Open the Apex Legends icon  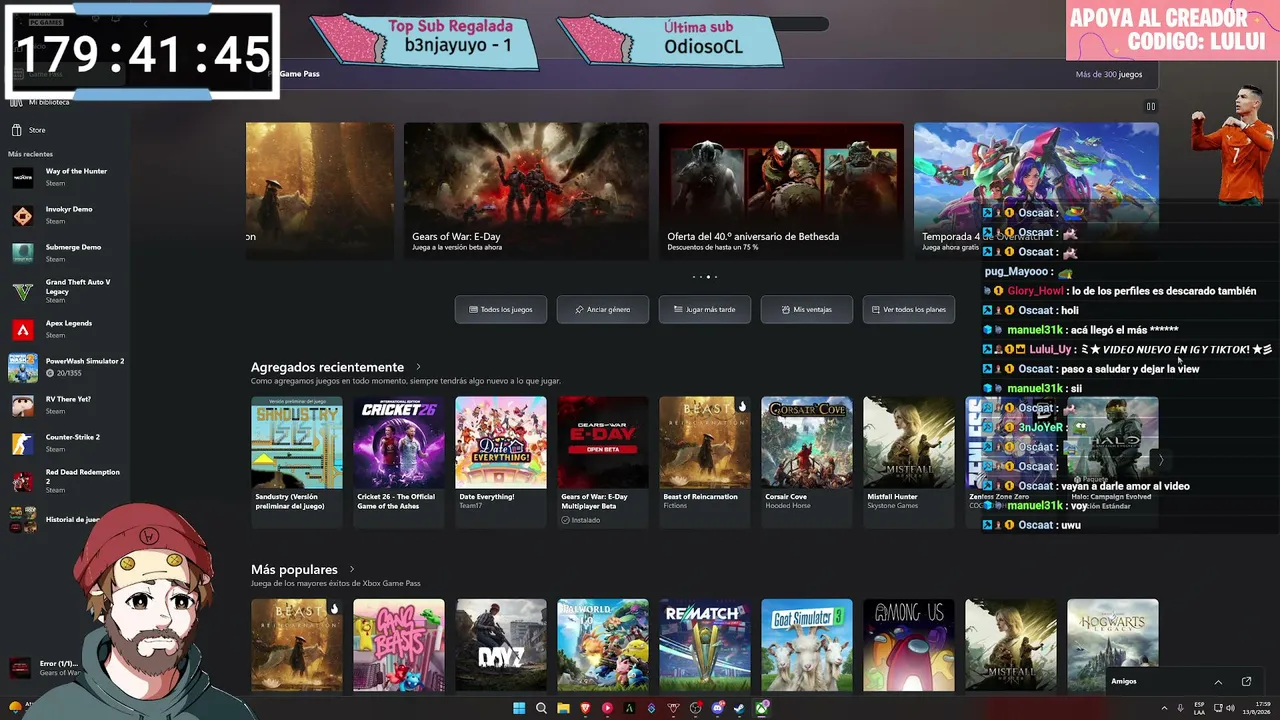point(22,329)
